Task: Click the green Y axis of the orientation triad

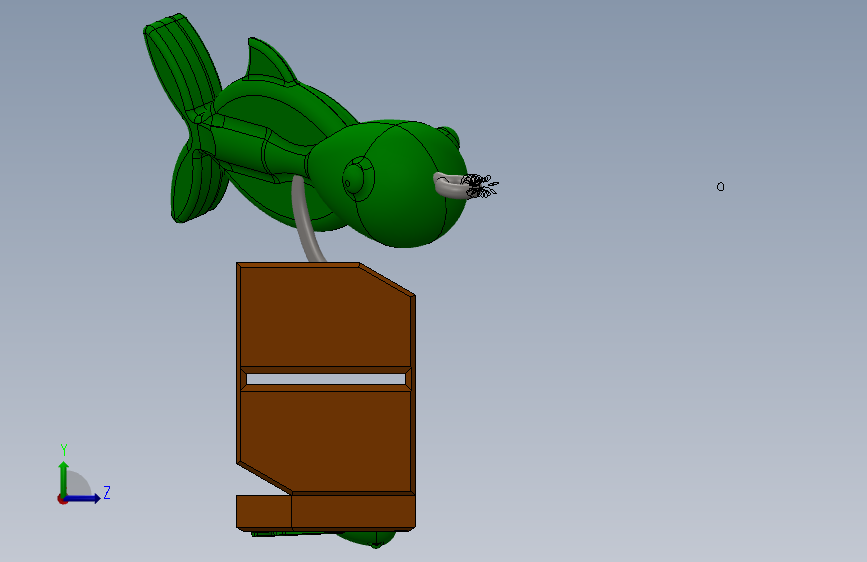Action: tap(64, 479)
